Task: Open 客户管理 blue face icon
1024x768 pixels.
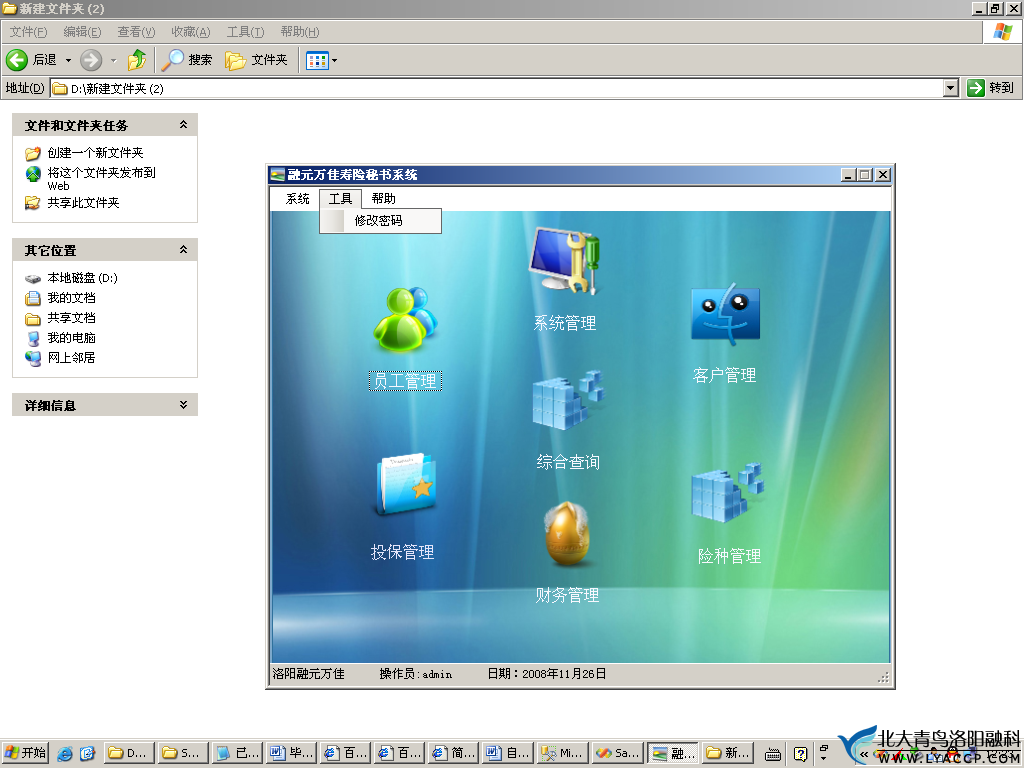Action: pos(725,315)
